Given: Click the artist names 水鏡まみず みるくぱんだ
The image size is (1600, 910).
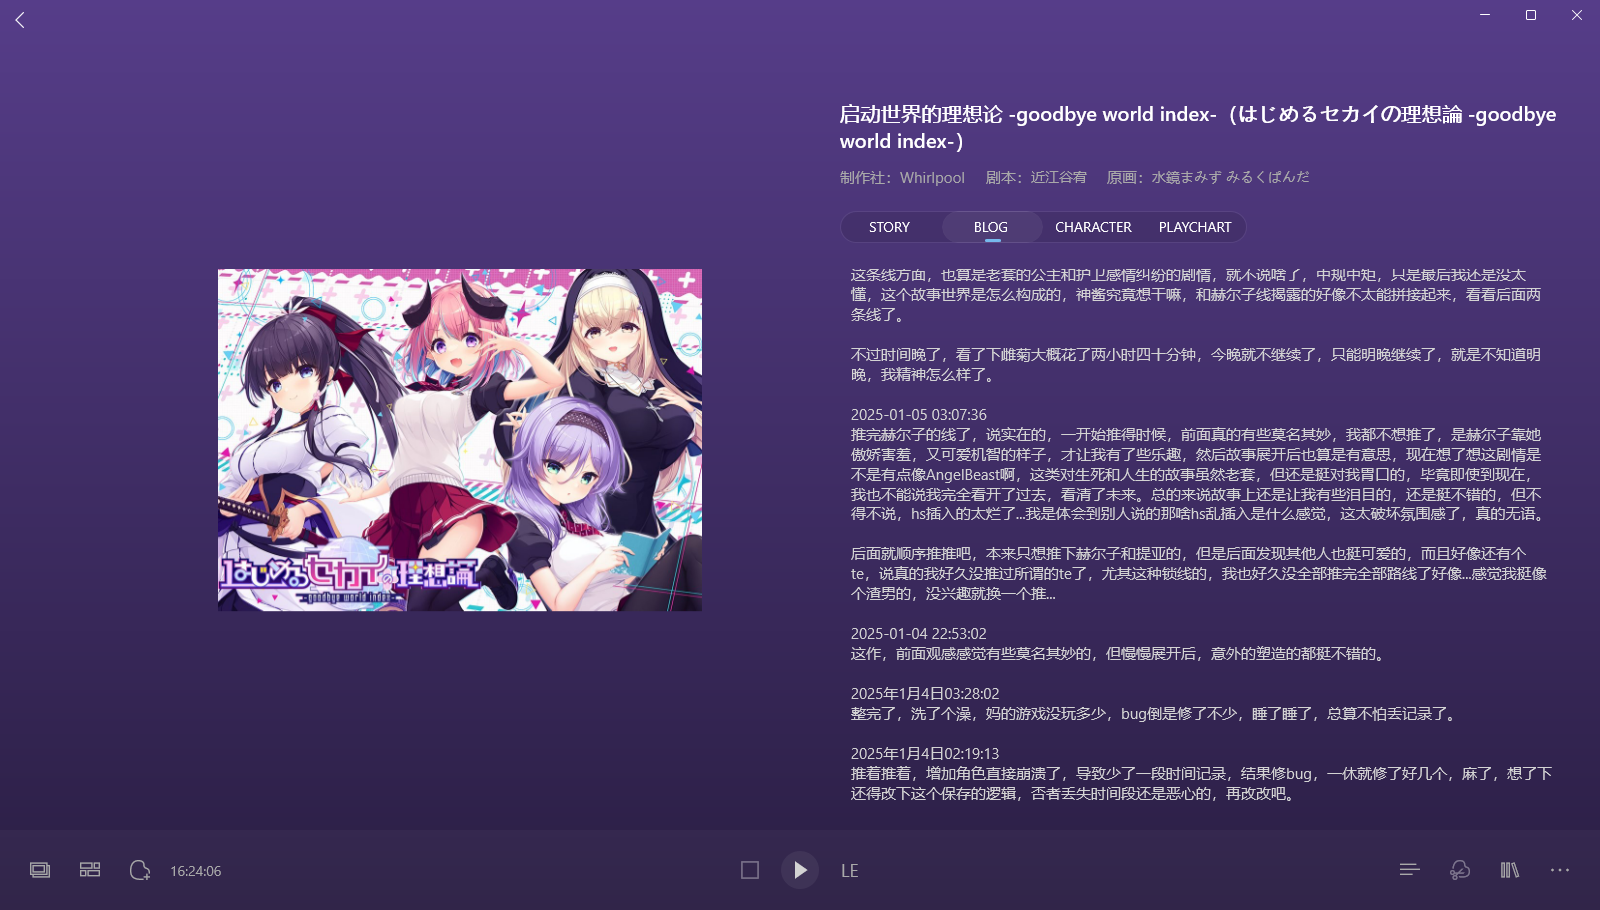Looking at the screenshot, I should click(x=1230, y=177).
